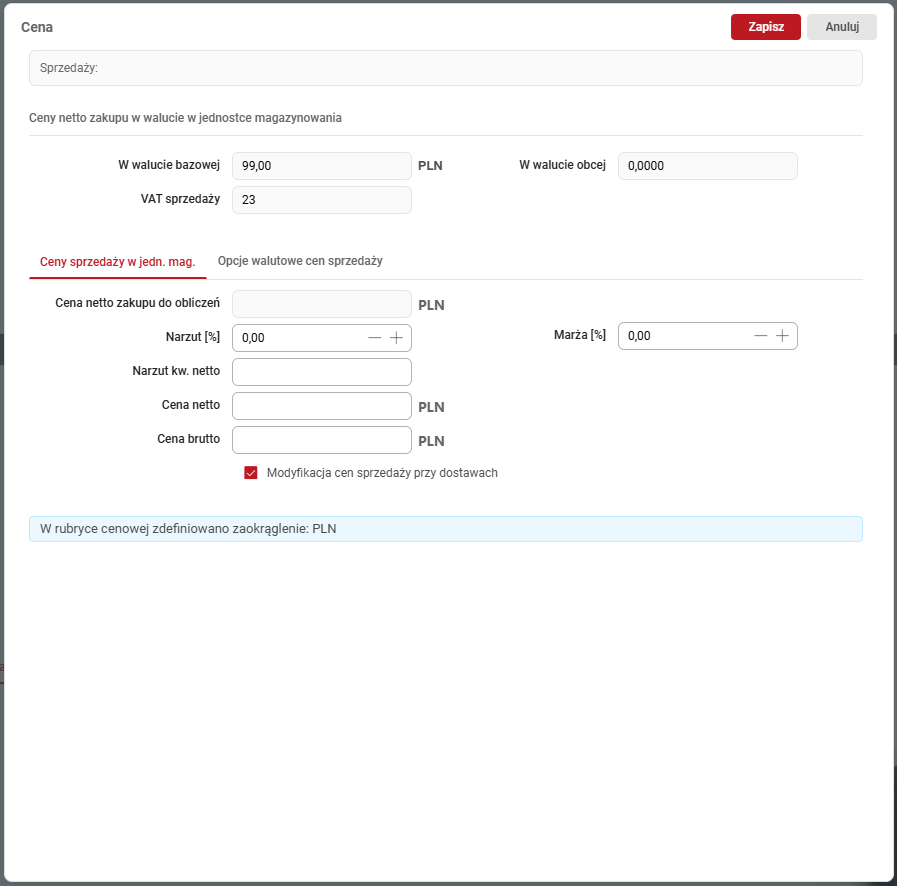Click the zaokrąglenie PLN info banner
Viewport: 897px width, 886px height.
445,529
